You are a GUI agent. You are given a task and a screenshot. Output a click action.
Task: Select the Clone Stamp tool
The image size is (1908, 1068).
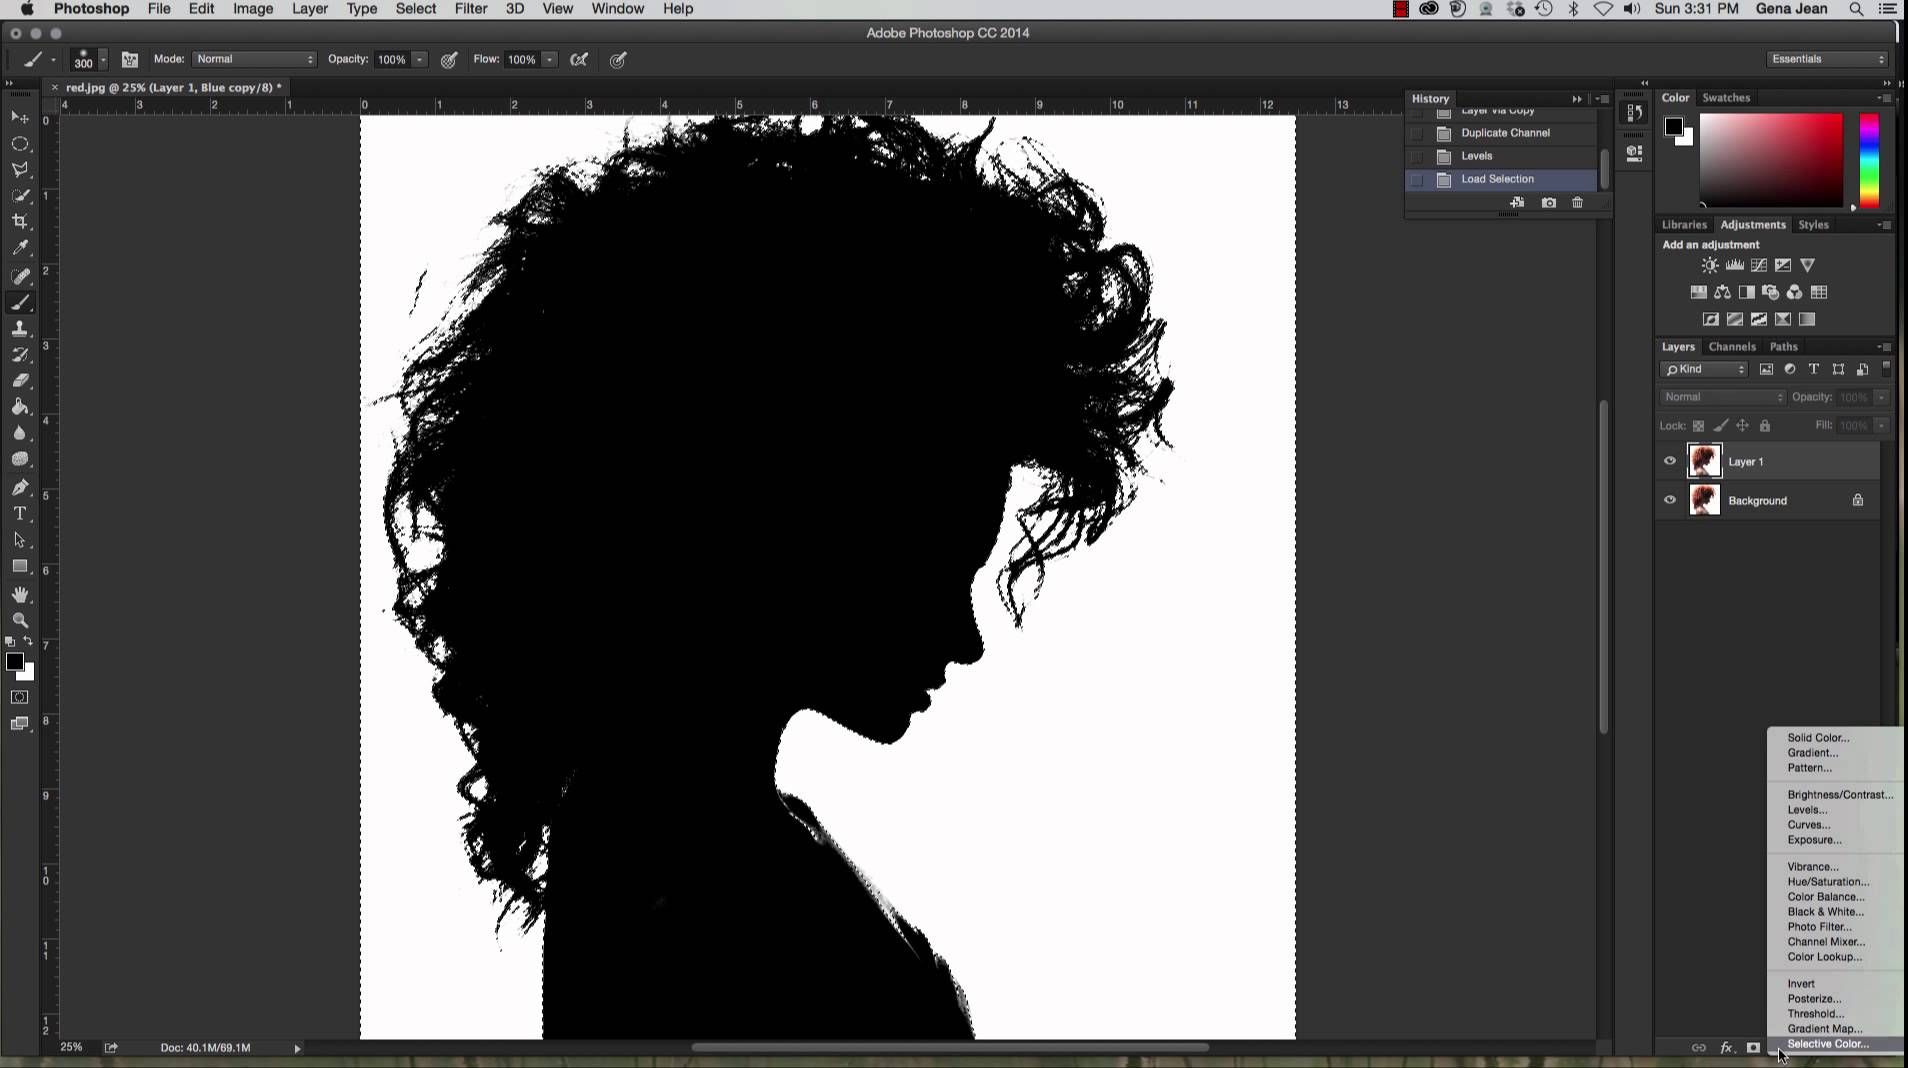(20, 329)
